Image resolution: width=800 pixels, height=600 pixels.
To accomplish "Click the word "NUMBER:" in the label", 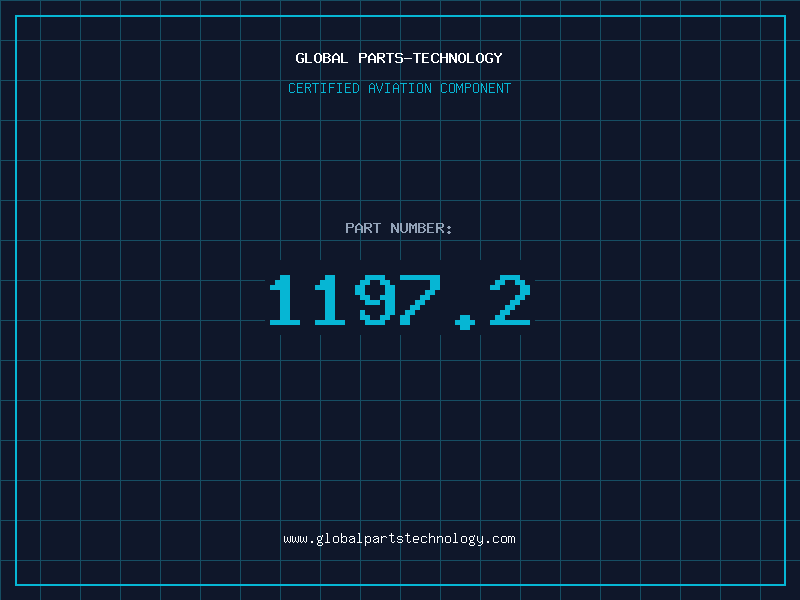I will tap(421, 228).
